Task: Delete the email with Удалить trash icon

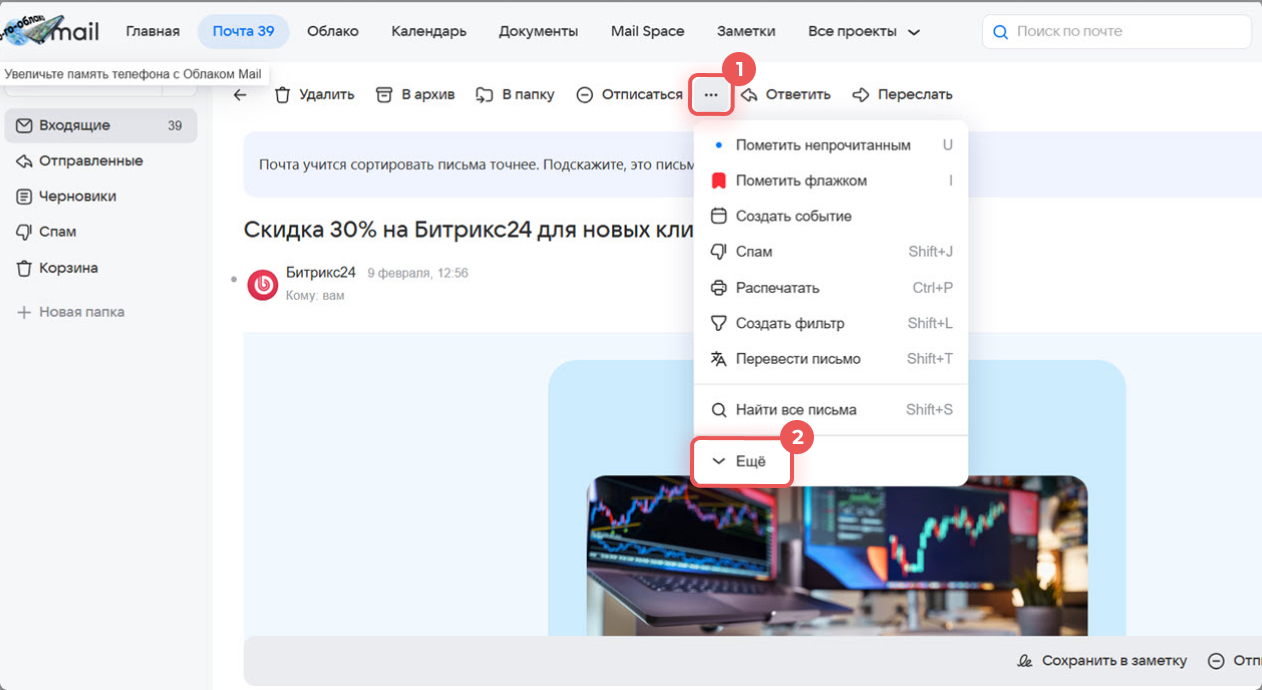Action: [x=314, y=95]
